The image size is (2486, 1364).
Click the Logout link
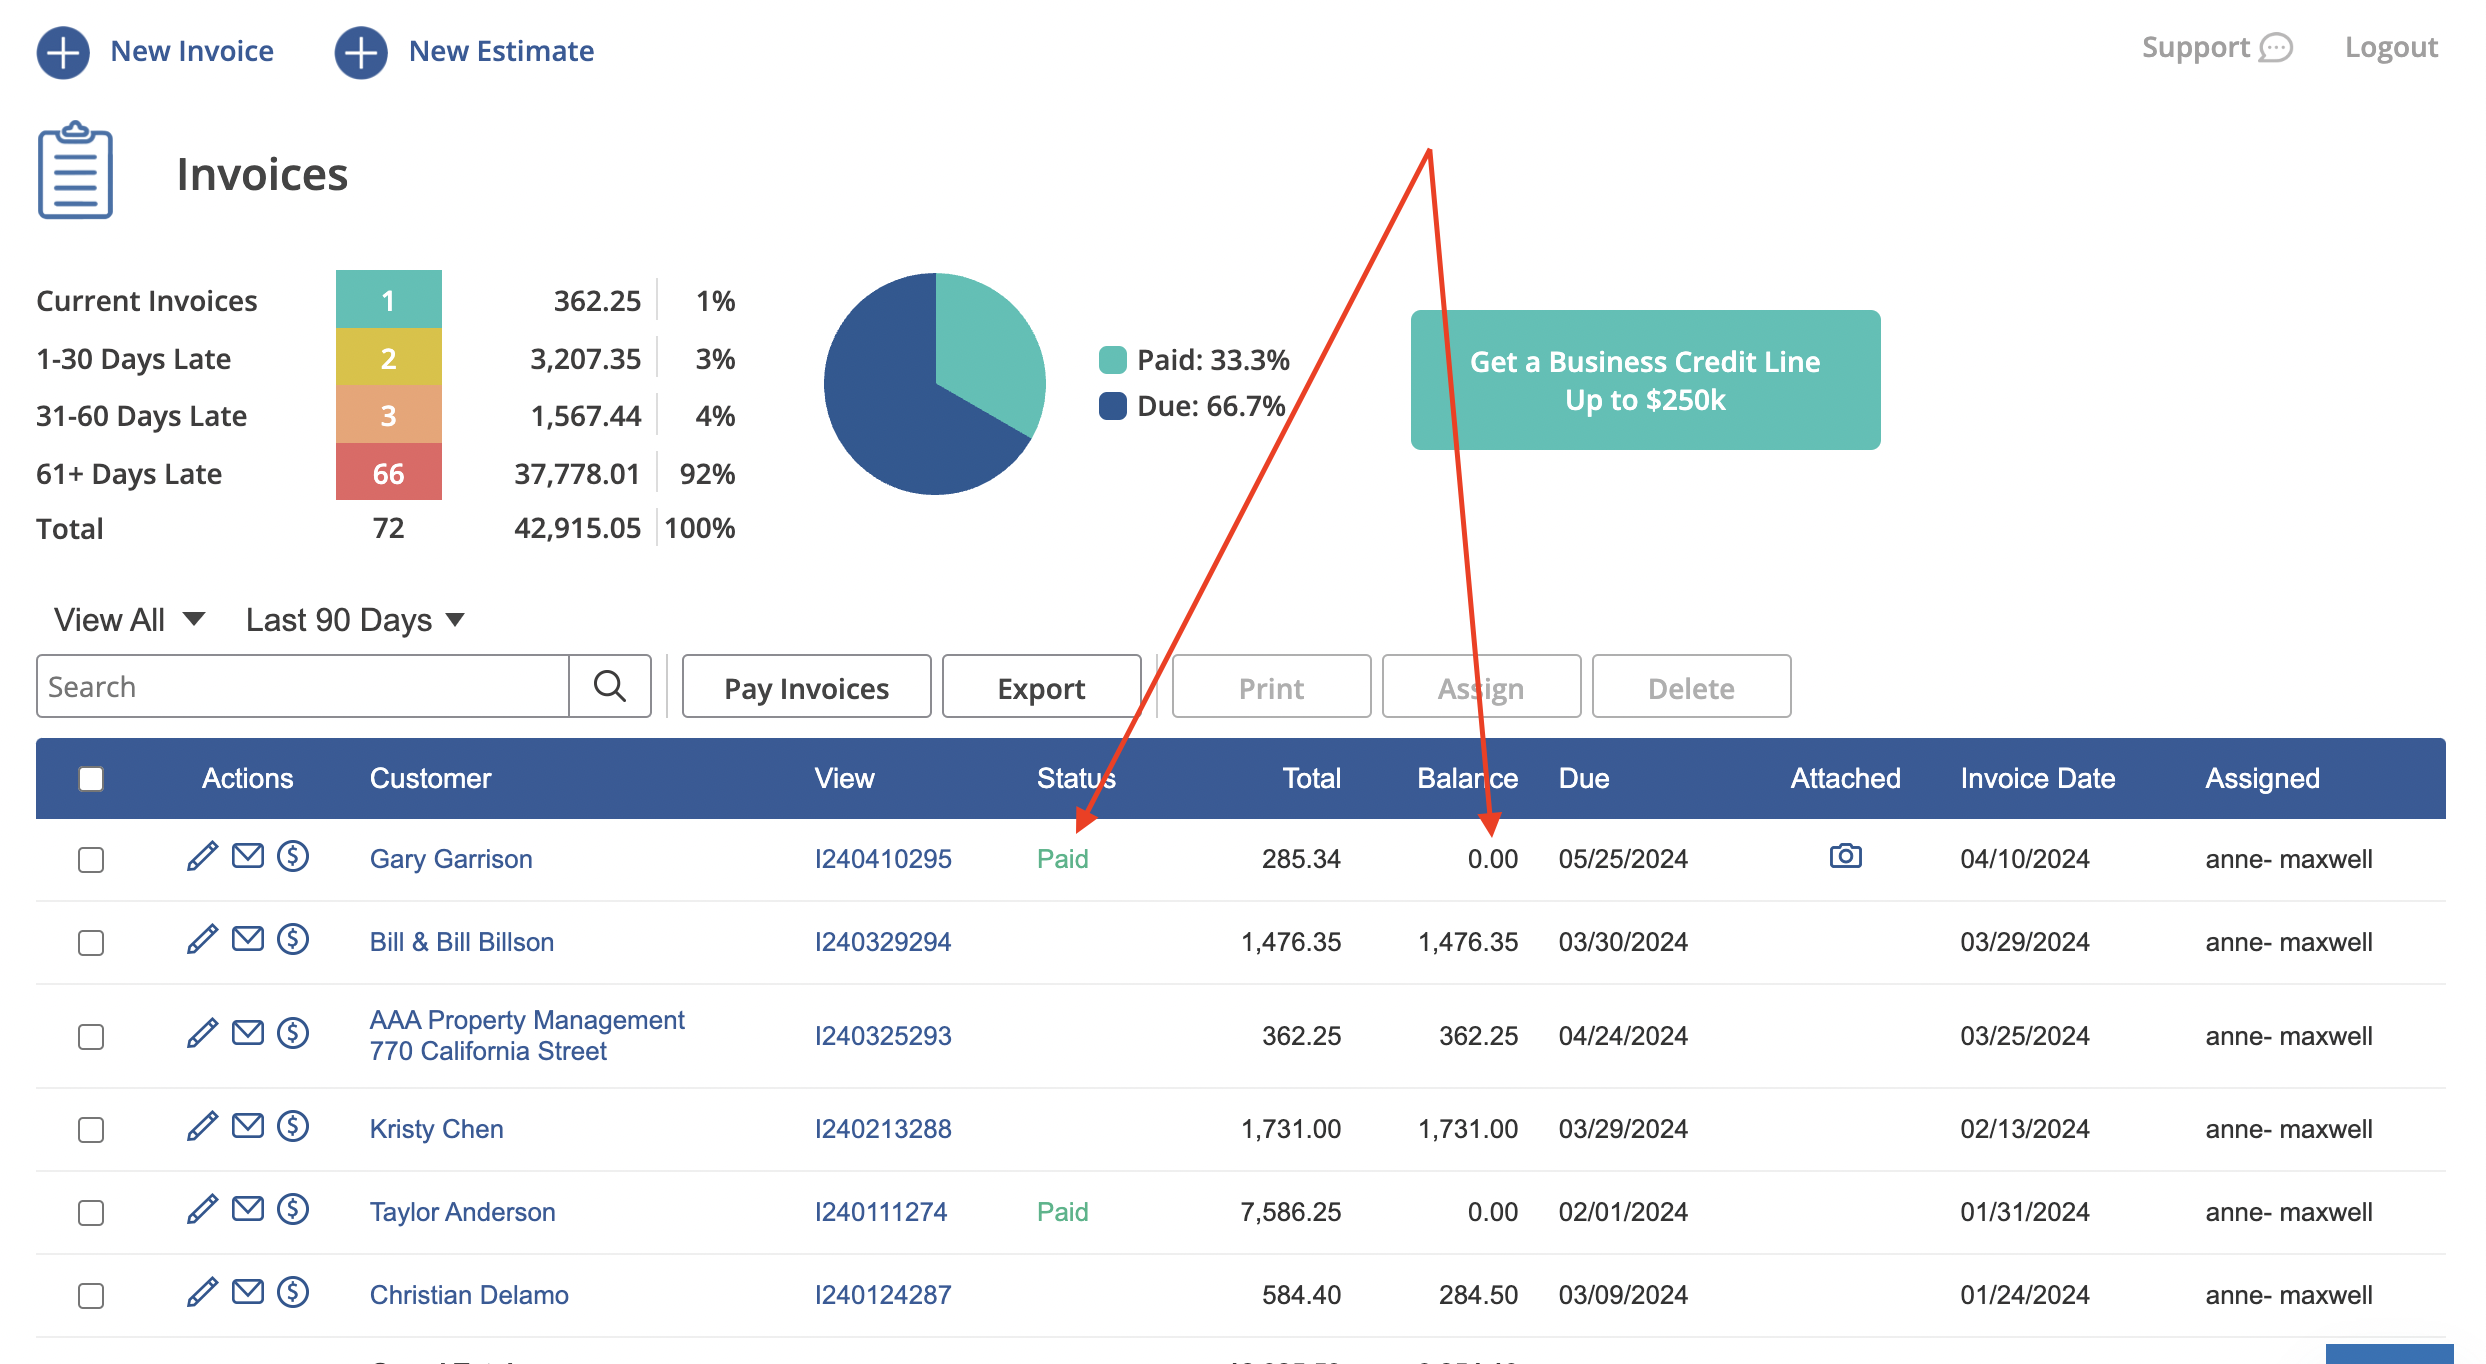(x=2391, y=48)
